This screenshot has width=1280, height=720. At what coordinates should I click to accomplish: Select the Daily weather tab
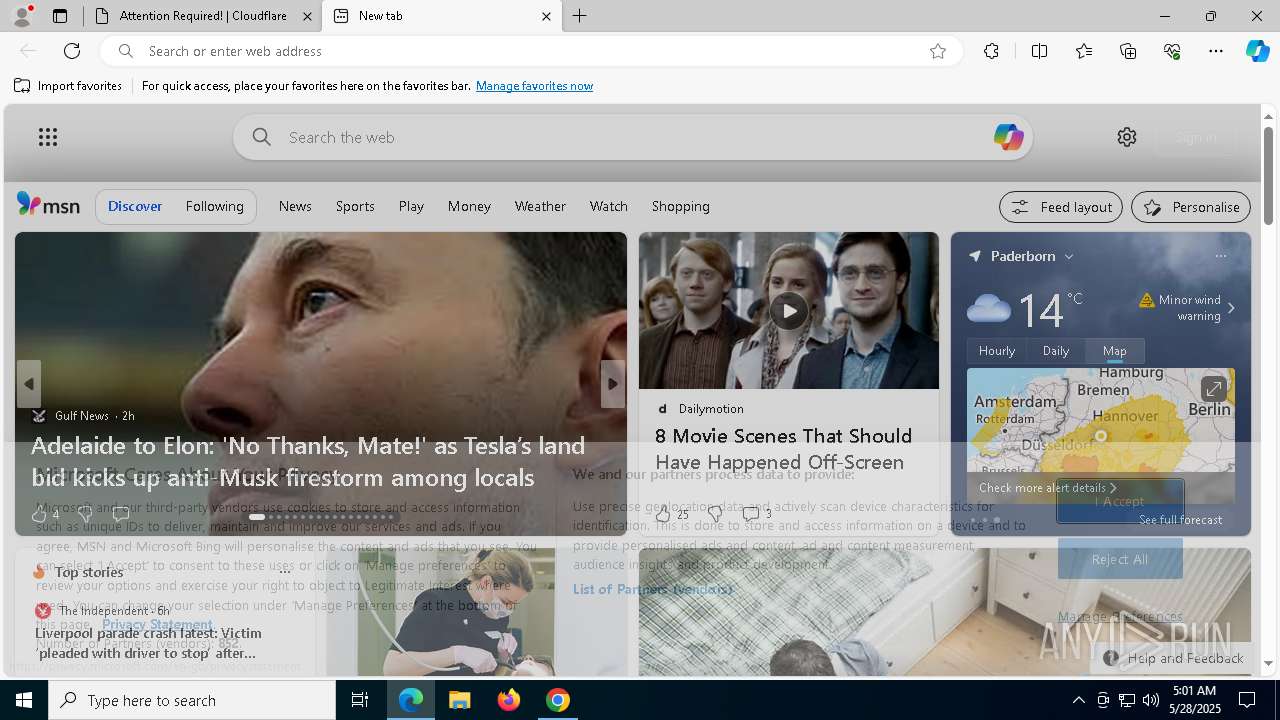coord(1056,351)
